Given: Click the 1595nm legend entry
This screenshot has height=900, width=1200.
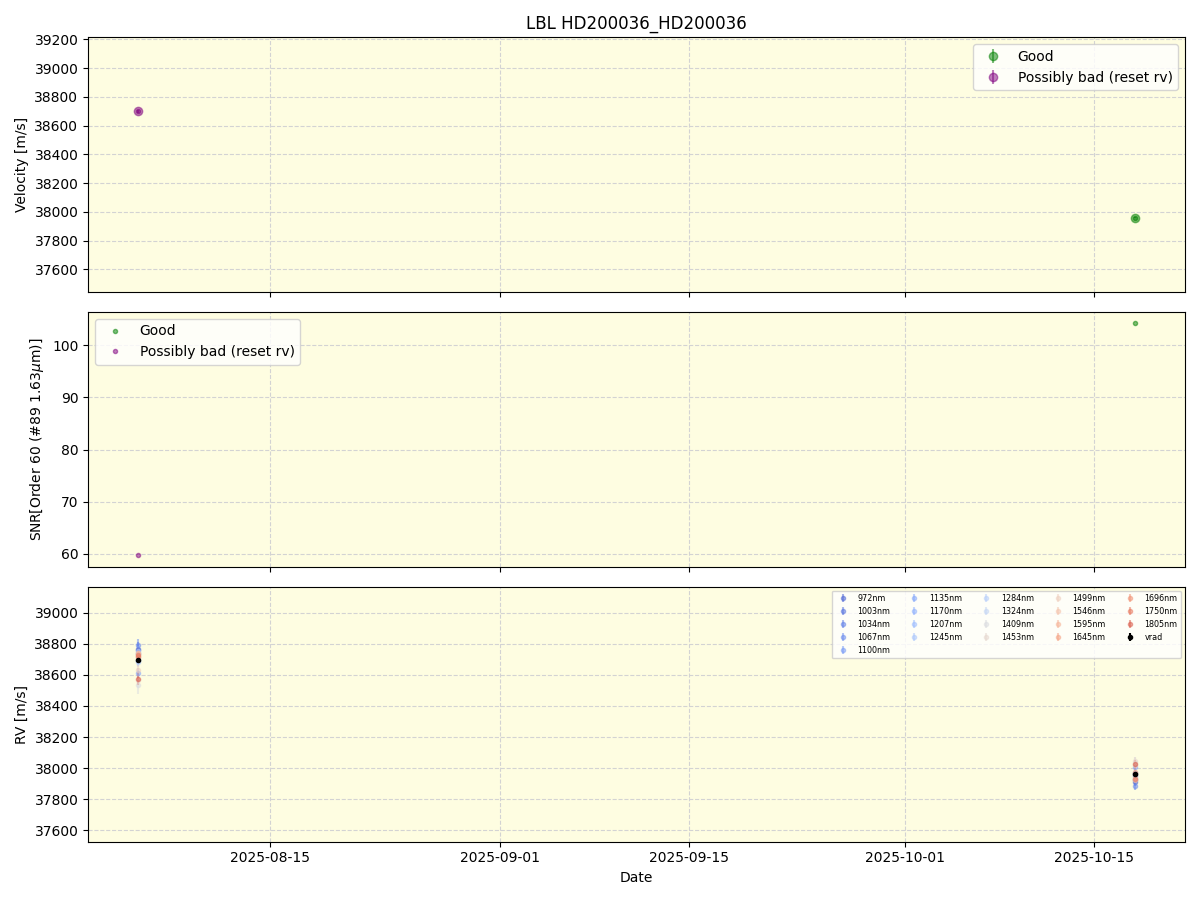Looking at the screenshot, I should pos(1080,624).
